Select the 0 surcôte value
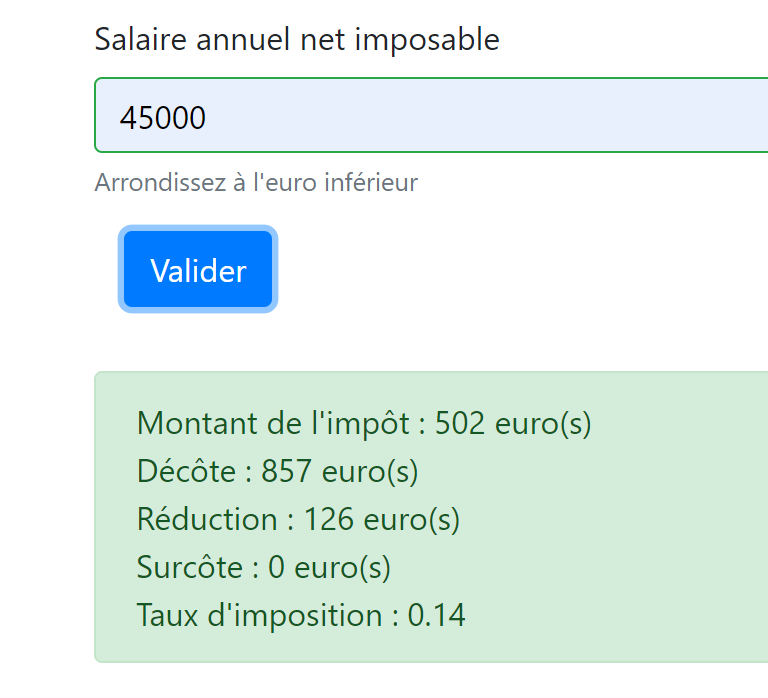The height and width of the screenshot is (698, 768). click(277, 567)
